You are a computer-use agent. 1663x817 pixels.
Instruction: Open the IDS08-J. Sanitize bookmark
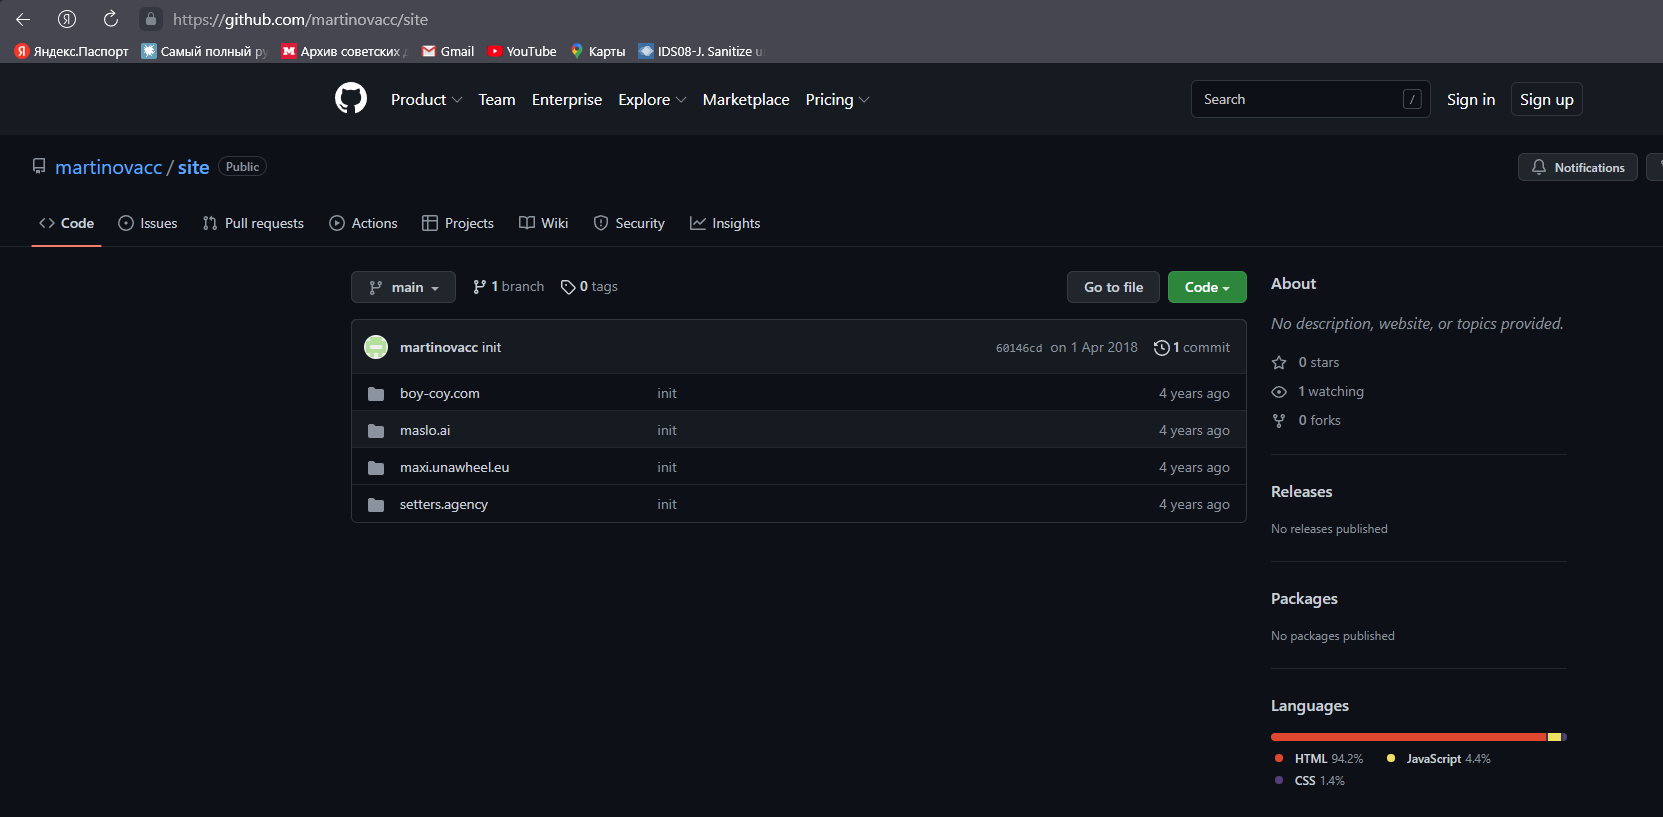(x=701, y=51)
